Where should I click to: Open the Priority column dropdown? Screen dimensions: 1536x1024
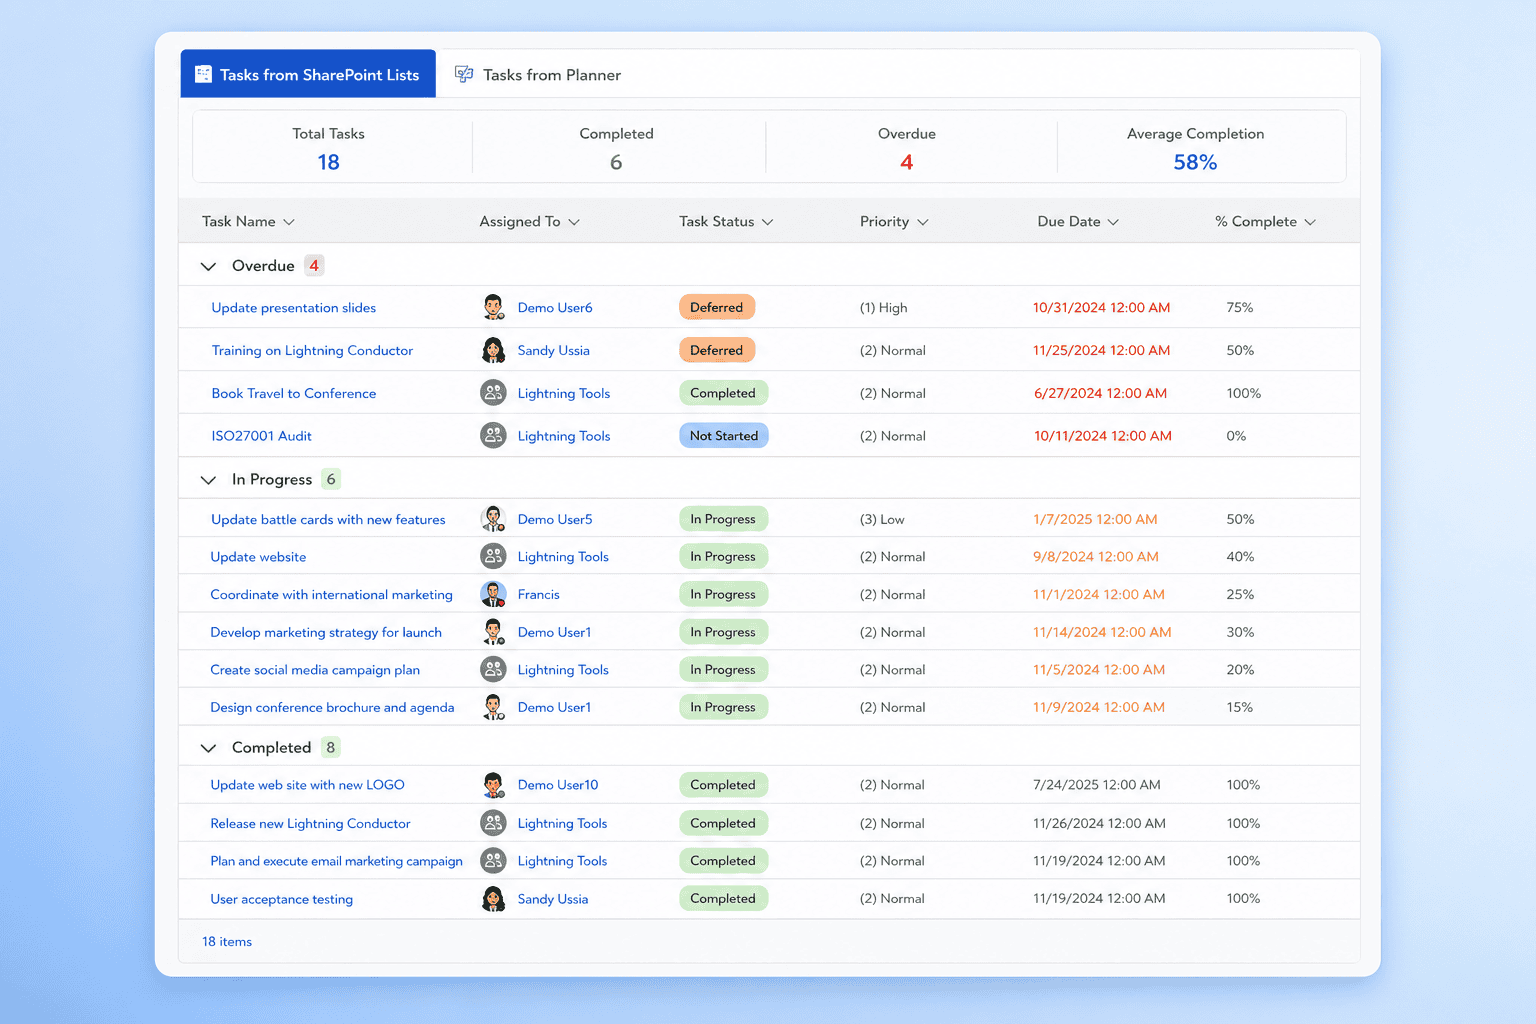(x=922, y=222)
